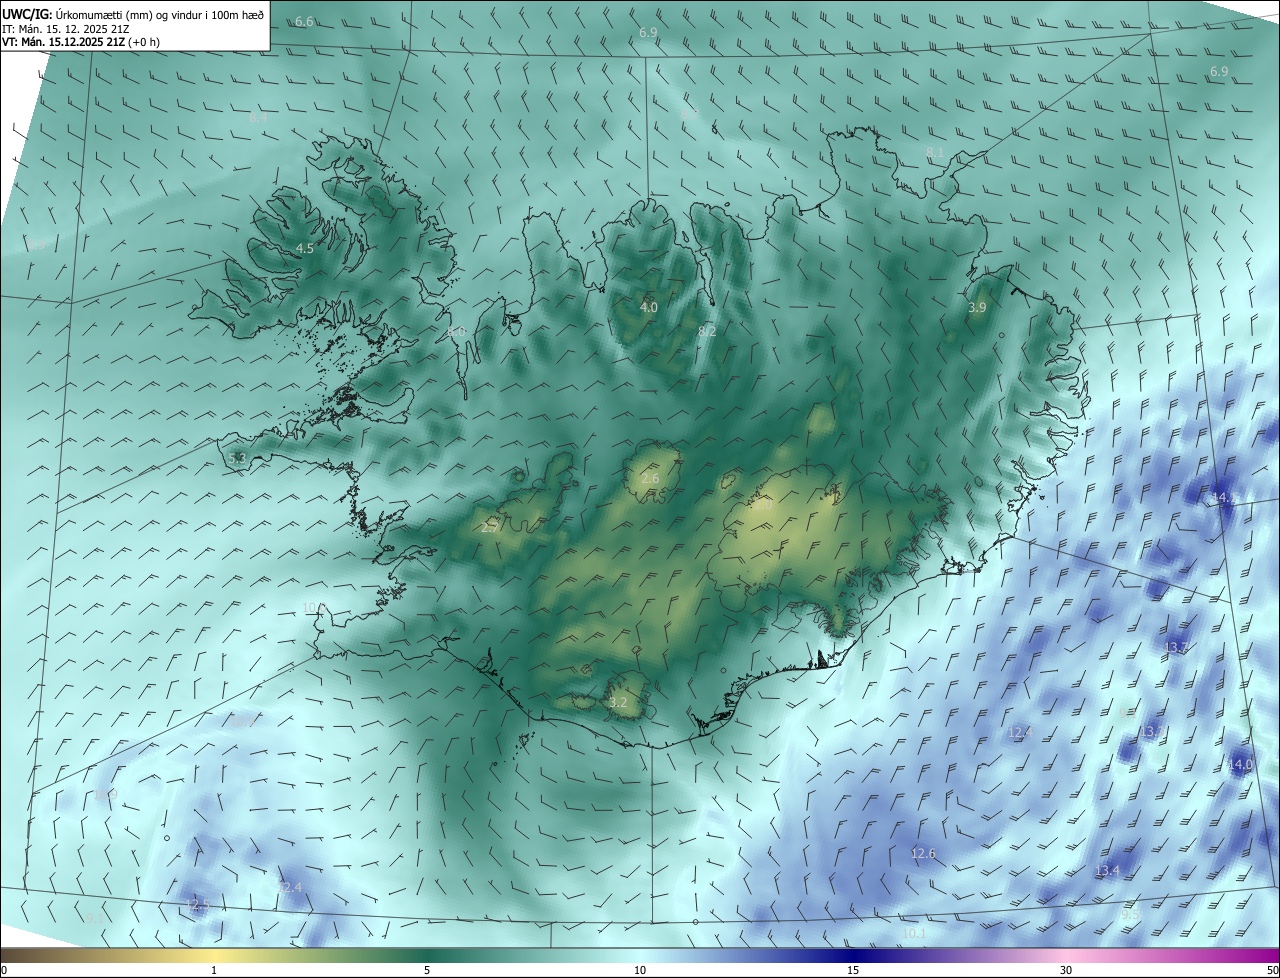Click the 8.1 value label in the northeast
This screenshot has height=978, width=1280.
(x=935, y=152)
